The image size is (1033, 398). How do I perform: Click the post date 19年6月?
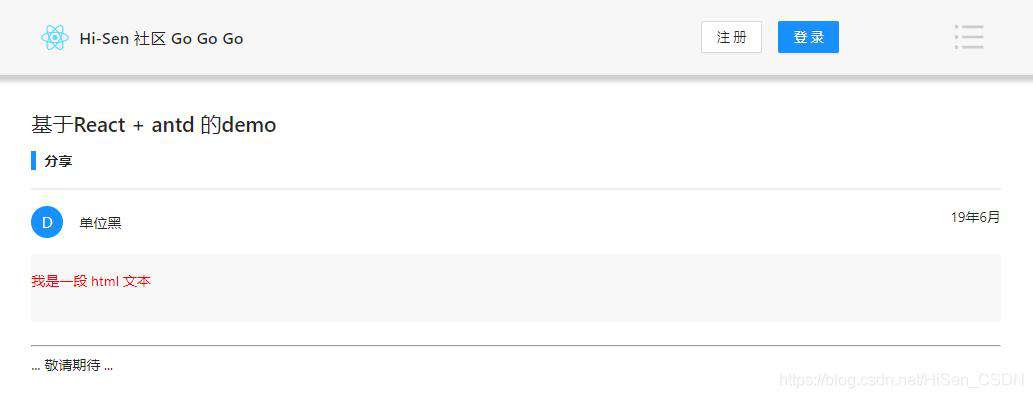975,217
